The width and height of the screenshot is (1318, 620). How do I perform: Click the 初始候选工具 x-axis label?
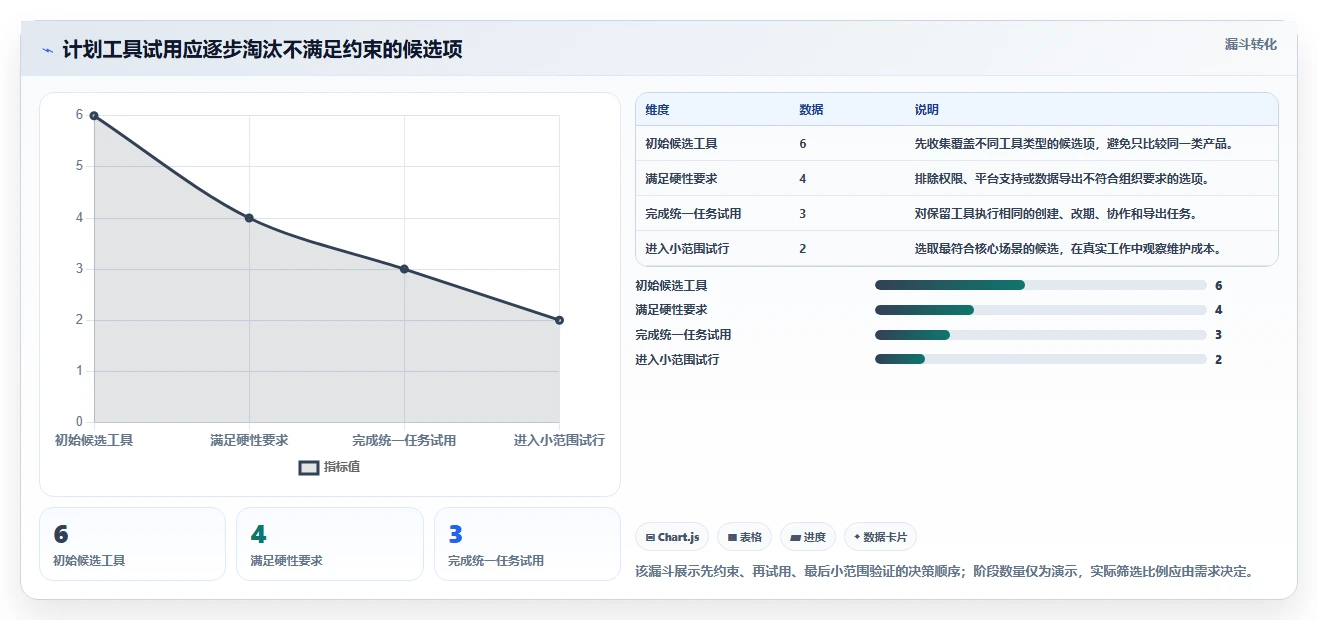point(94,440)
